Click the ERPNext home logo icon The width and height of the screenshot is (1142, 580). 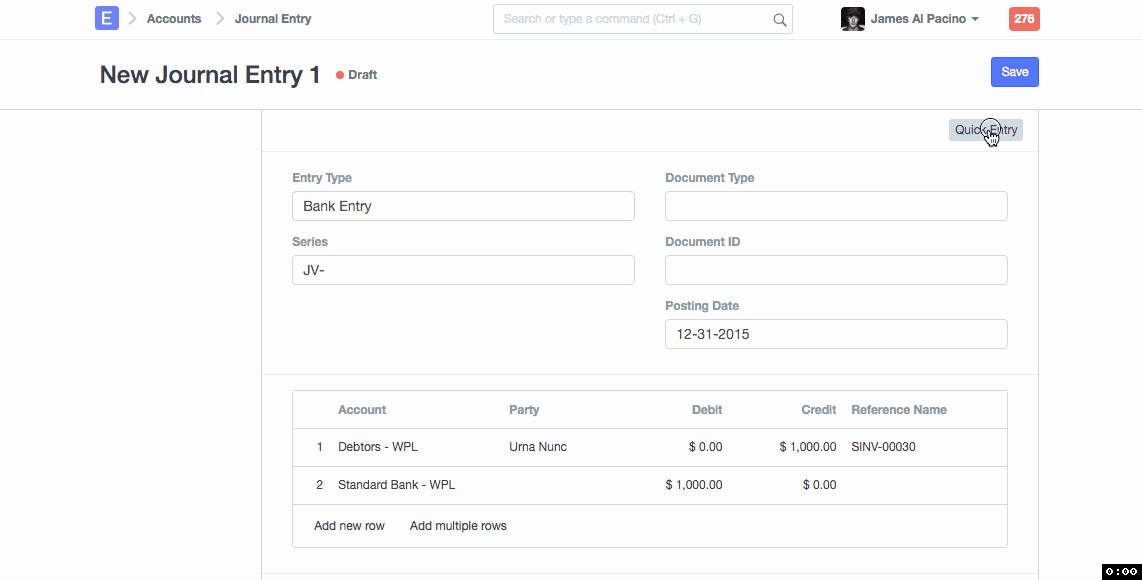point(107,18)
